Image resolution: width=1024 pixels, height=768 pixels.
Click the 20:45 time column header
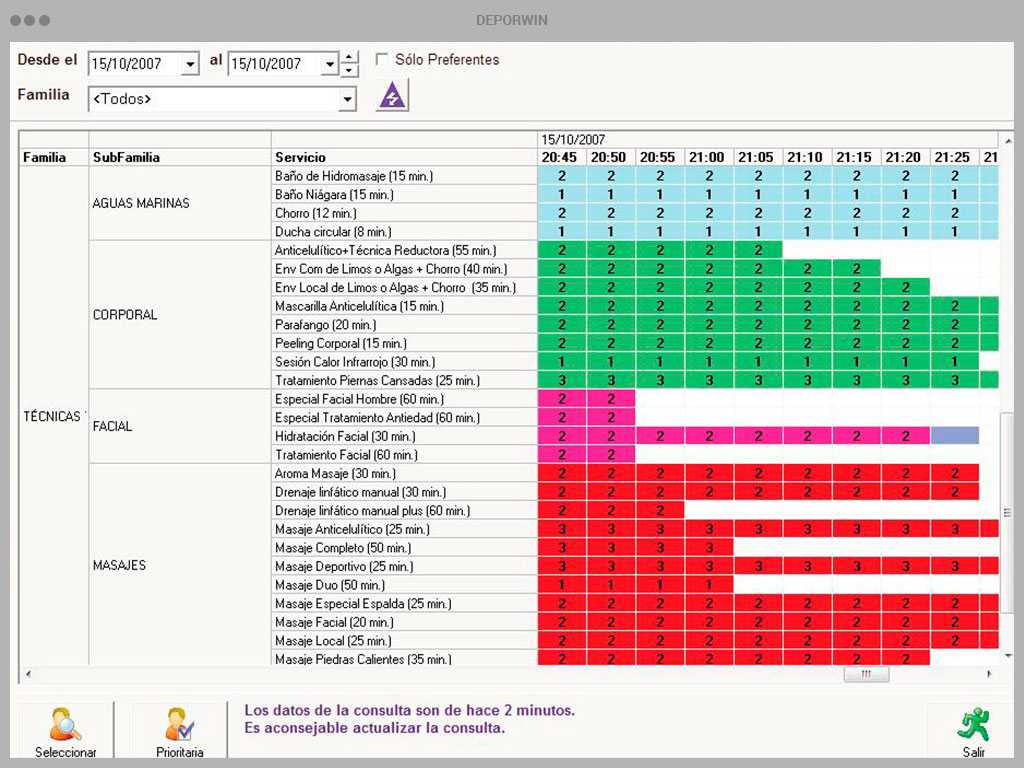[560, 157]
